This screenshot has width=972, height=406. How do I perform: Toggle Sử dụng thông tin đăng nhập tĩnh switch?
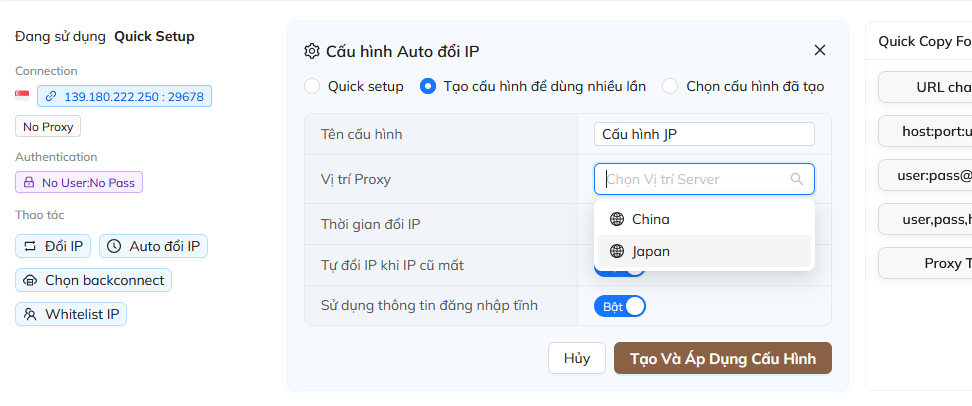tap(620, 305)
